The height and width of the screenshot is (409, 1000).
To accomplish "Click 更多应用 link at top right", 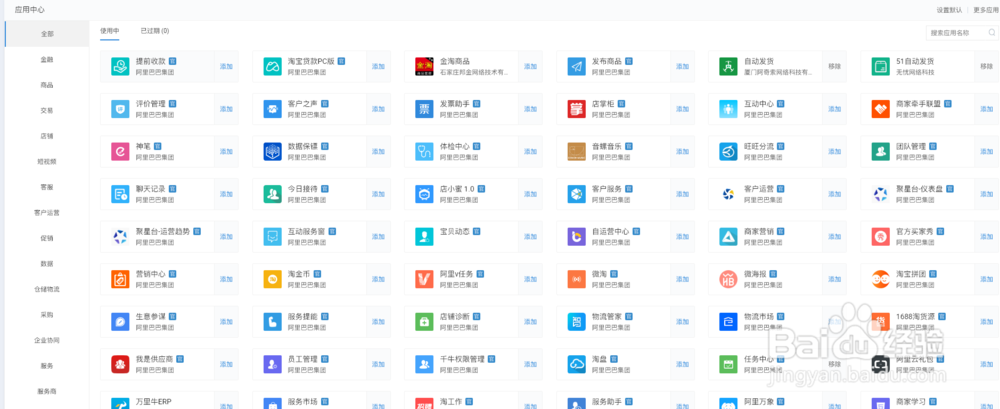I will 986,10.
